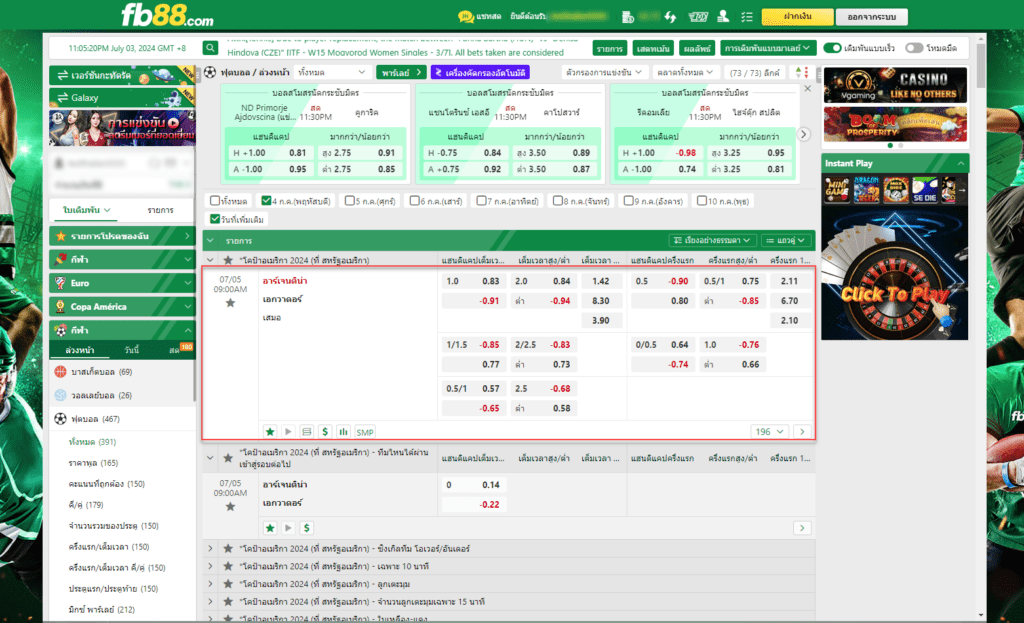Open the Malay odds type dropdown
Screen dimensions: 1024x623
click(767, 48)
